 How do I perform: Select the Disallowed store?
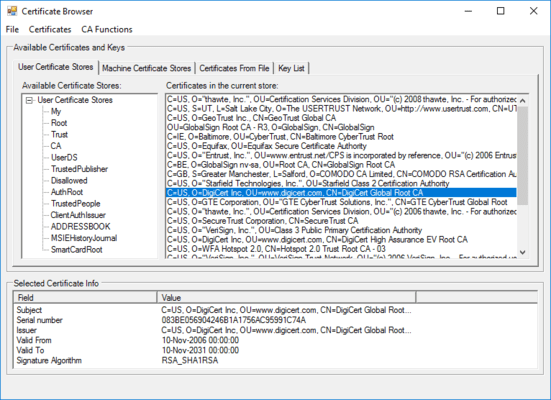point(69,181)
